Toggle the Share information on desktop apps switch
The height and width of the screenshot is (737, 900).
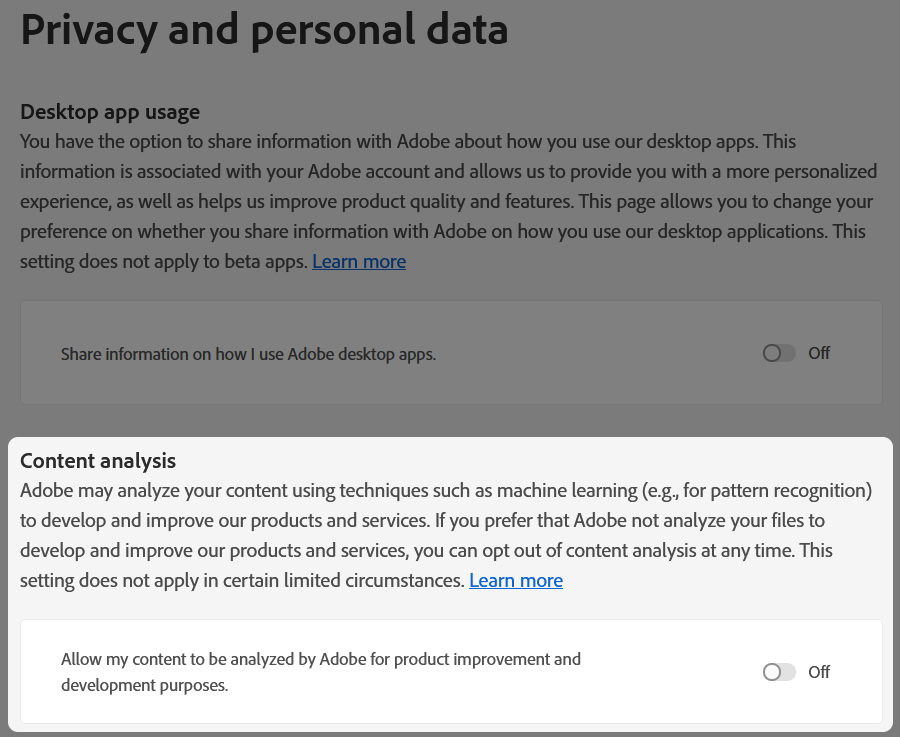click(x=778, y=353)
